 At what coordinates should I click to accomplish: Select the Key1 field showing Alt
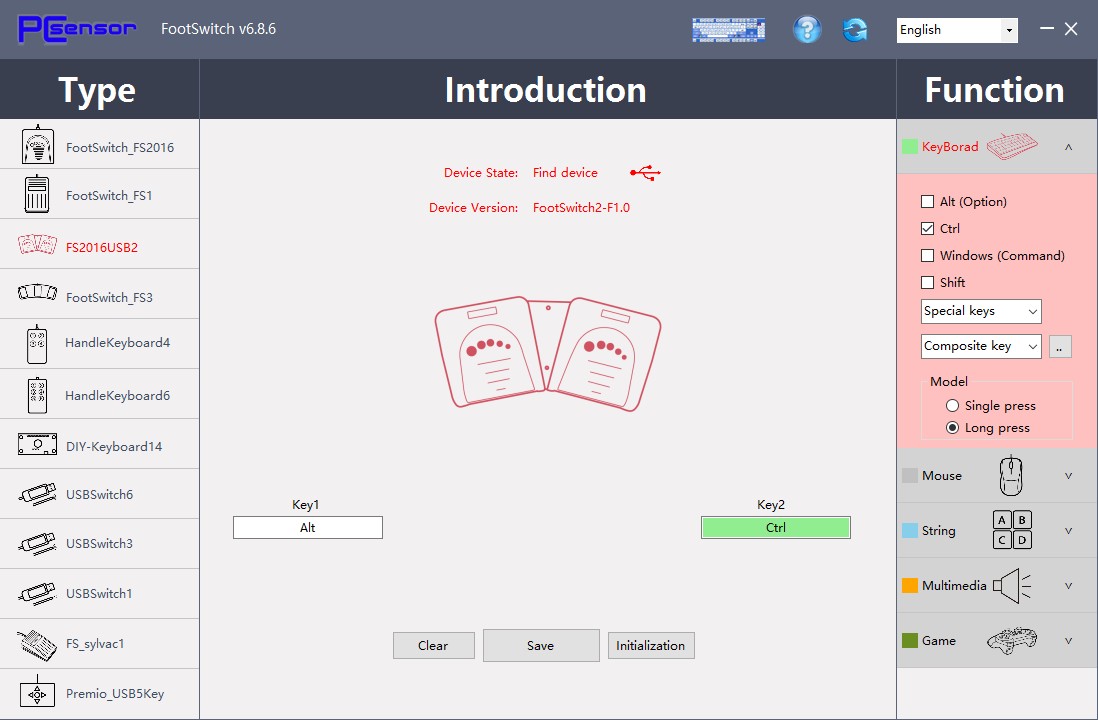[308, 527]
